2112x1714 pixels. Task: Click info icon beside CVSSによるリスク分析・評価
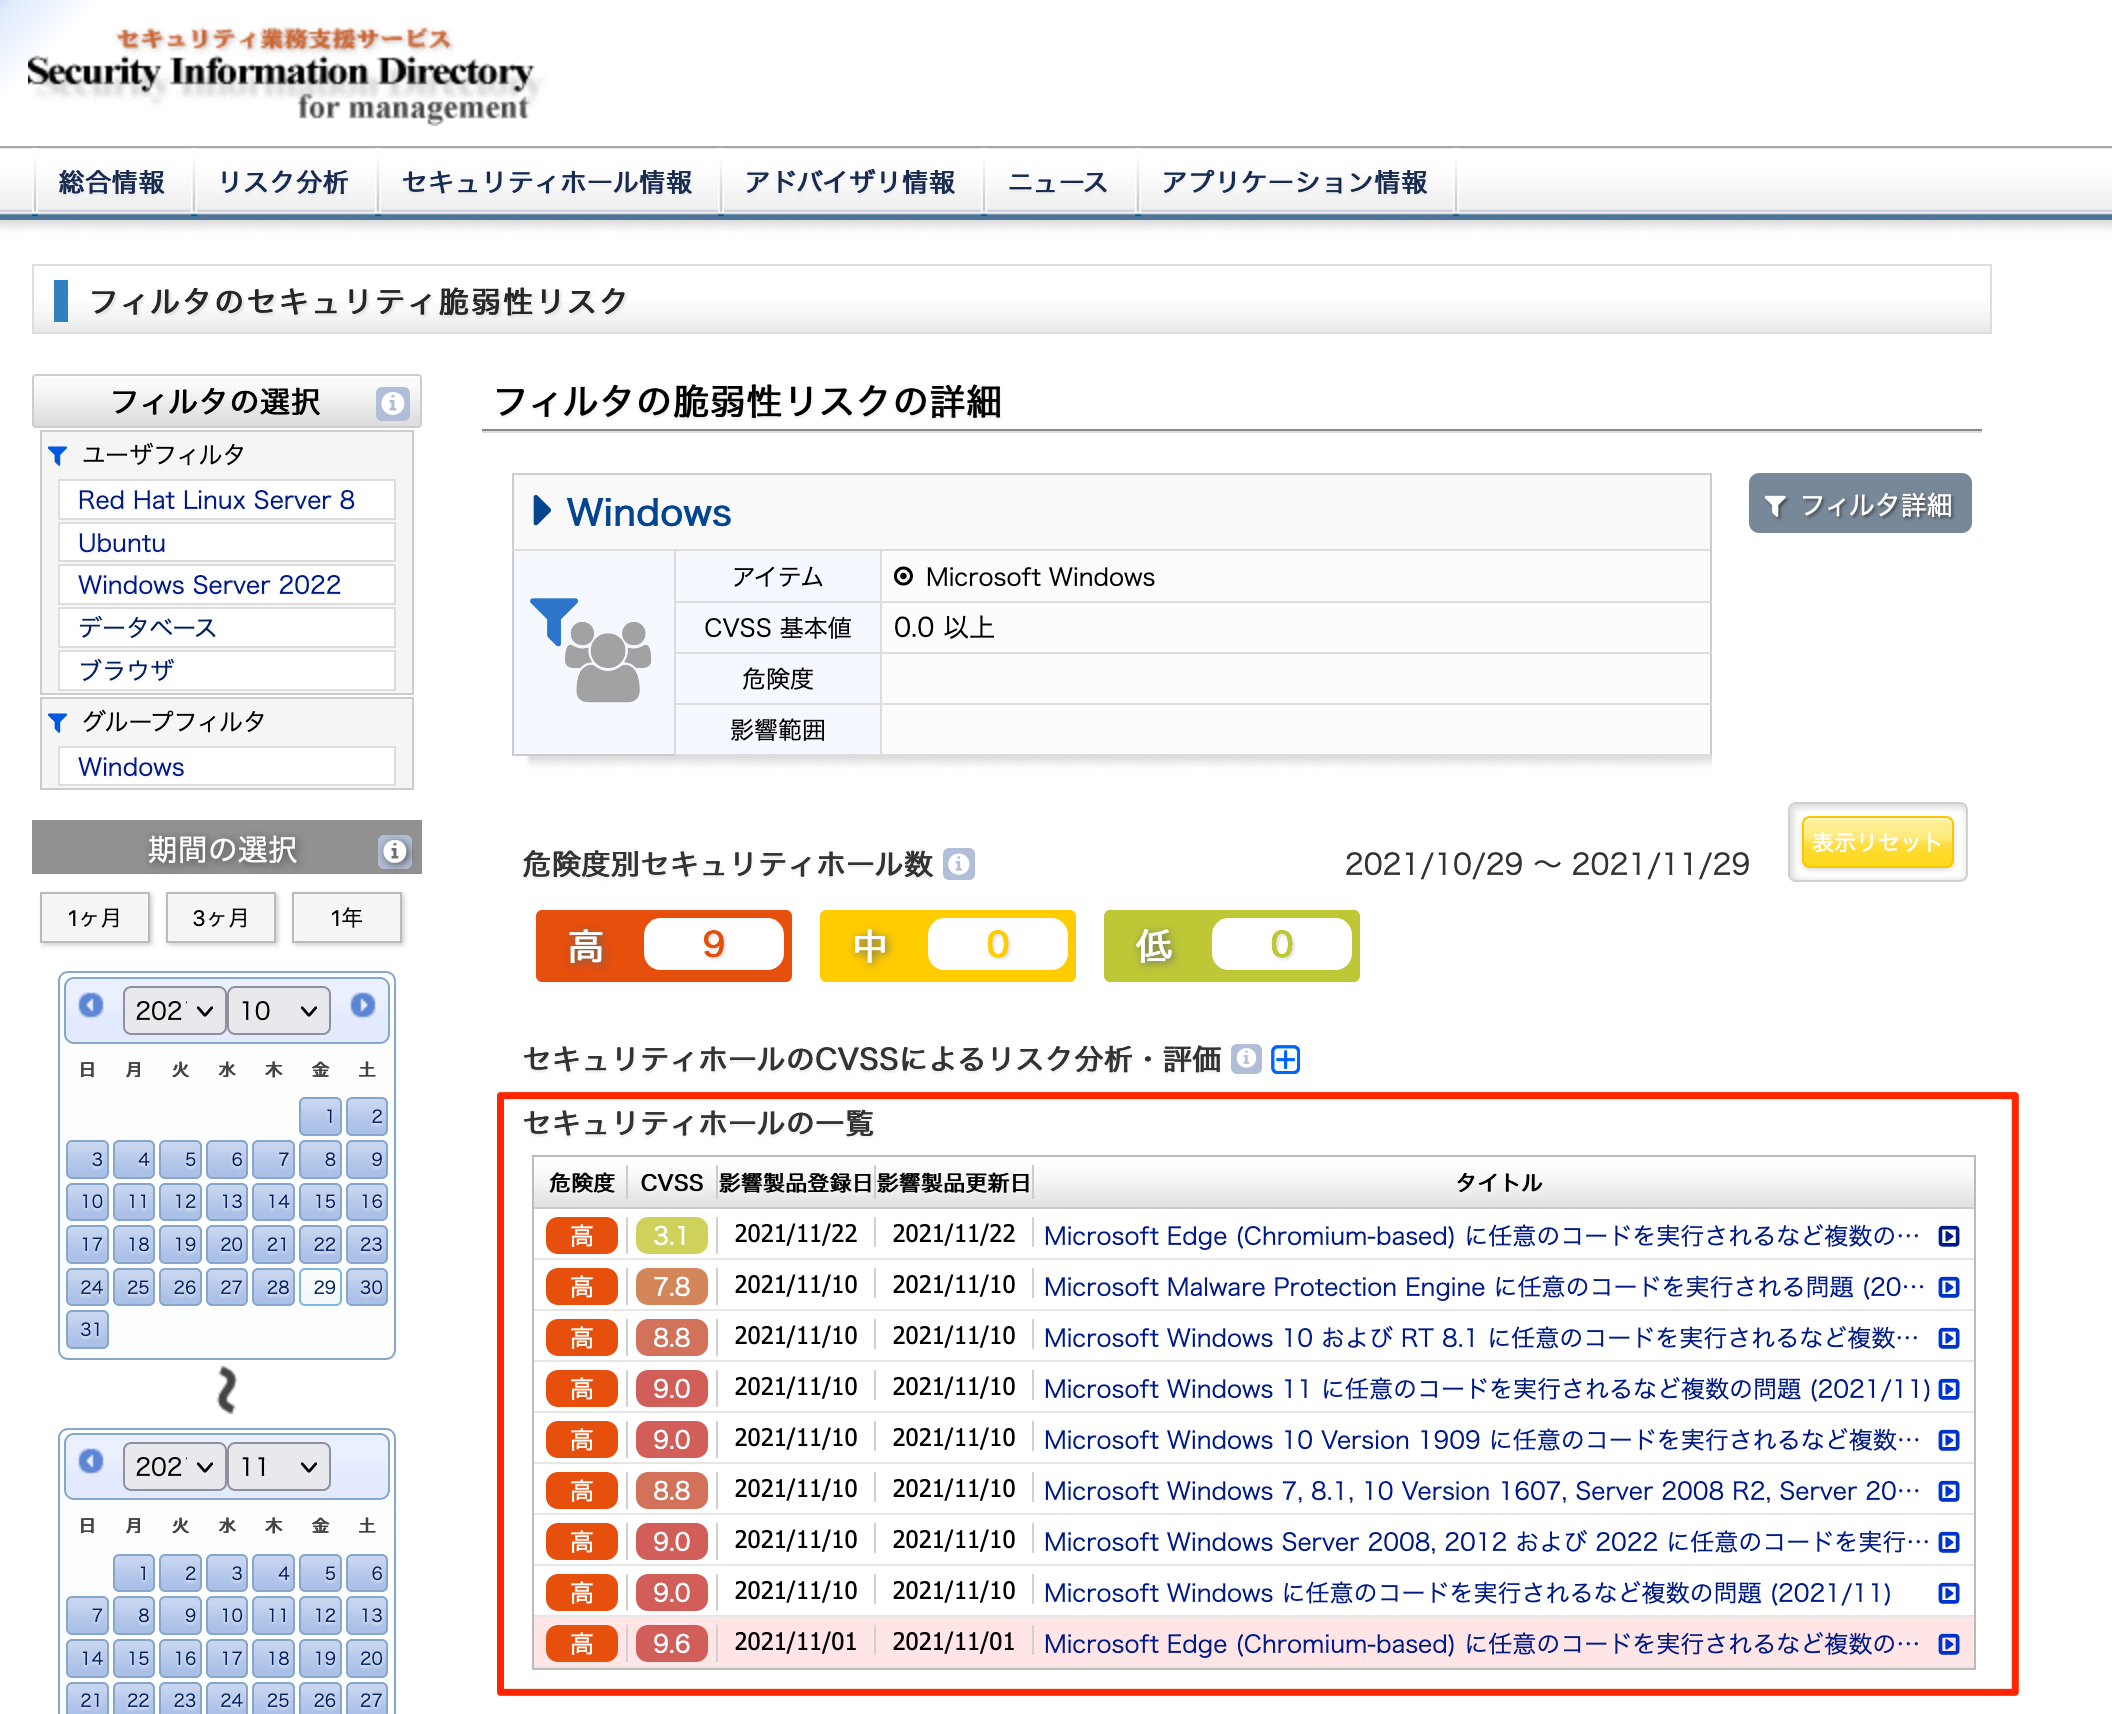(x=1246, y=1058)
